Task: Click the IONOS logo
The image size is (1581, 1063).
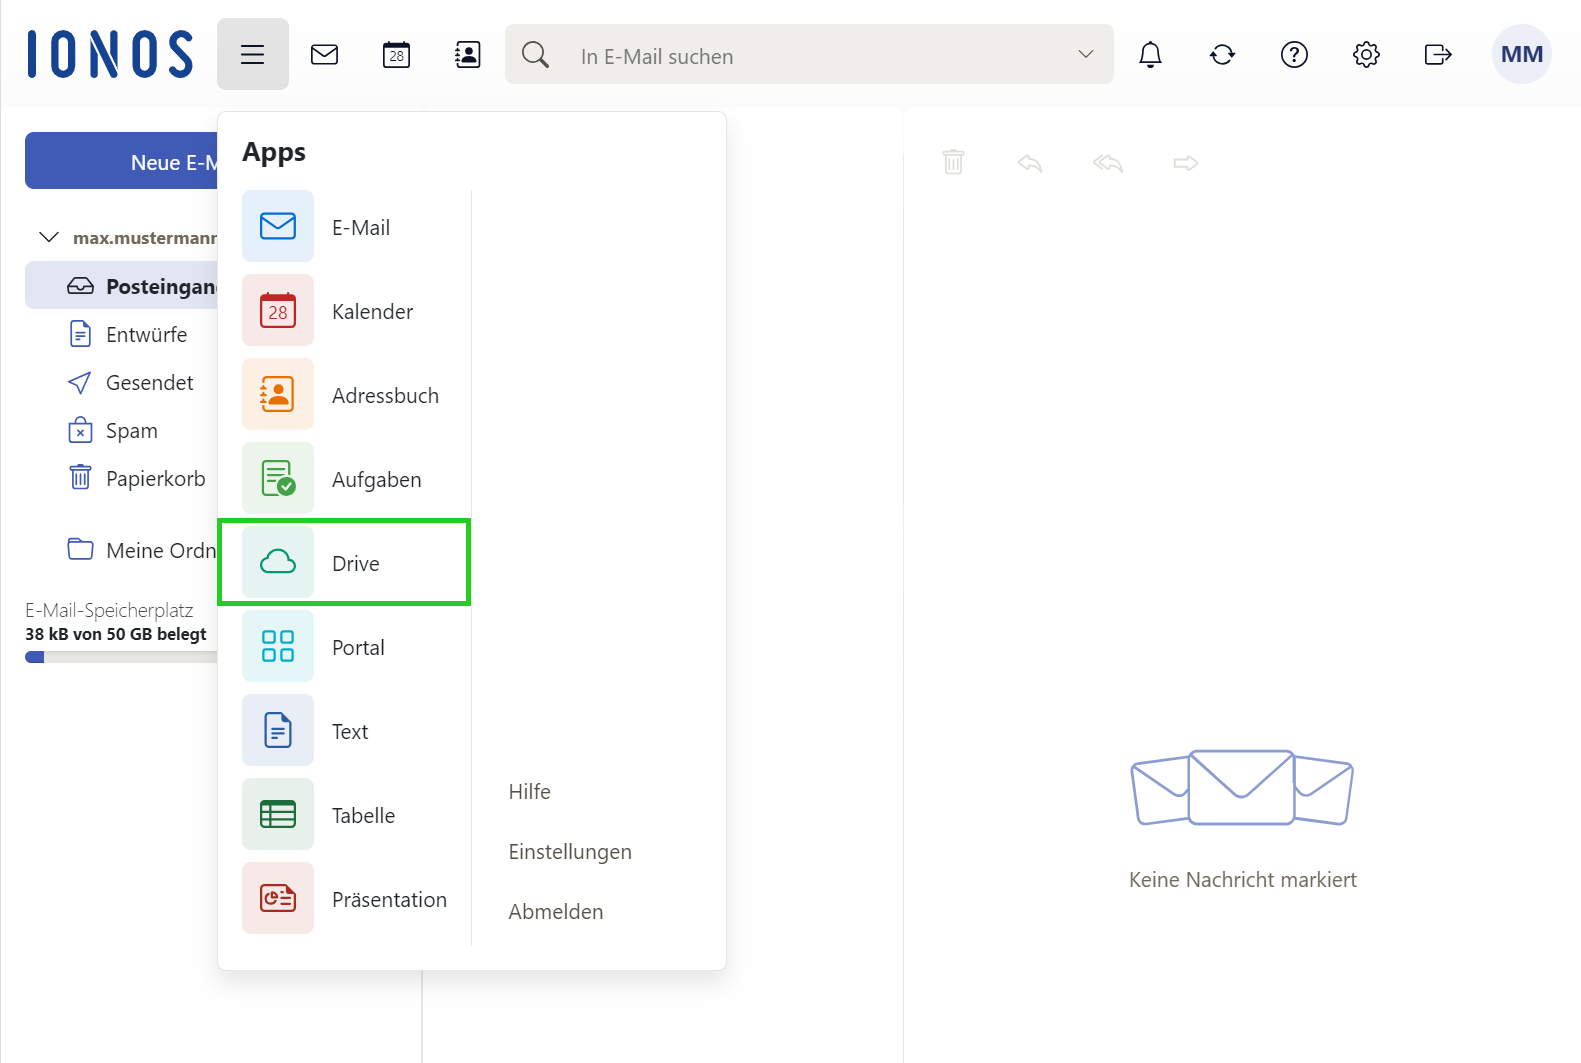Action: tap(110, 54)
